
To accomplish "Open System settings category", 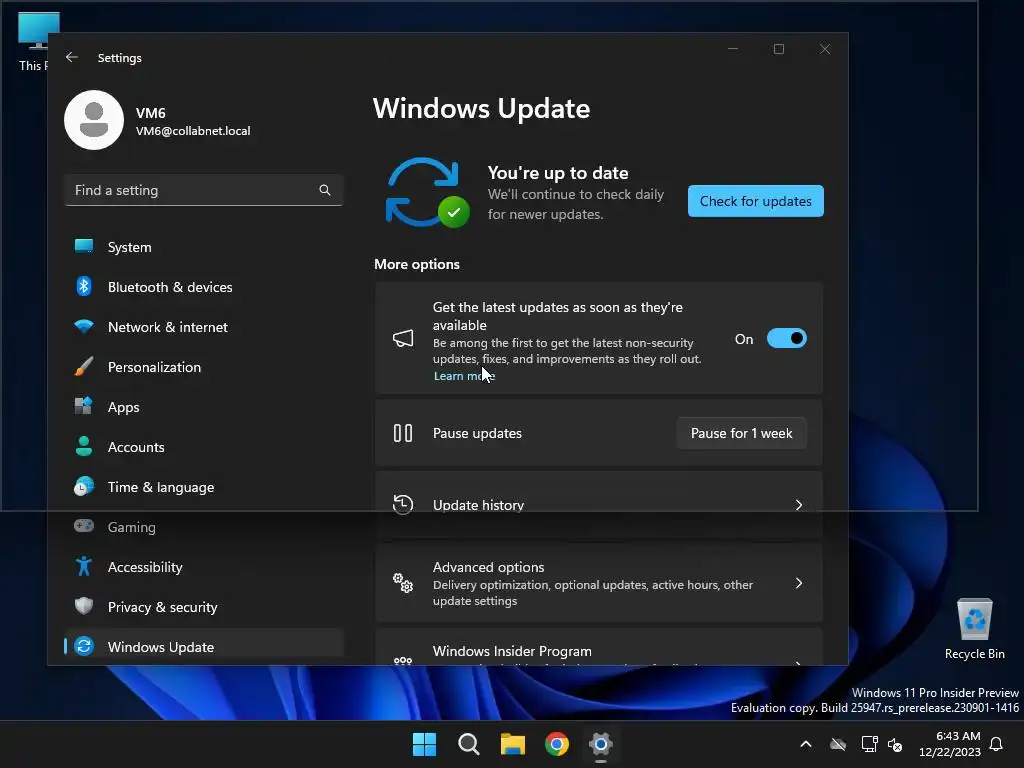I will [x=204, y=247].
